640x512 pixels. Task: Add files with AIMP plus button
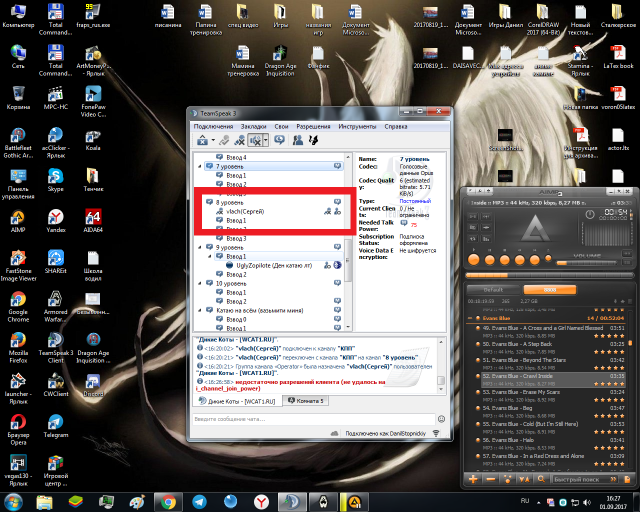pos(473,478)
